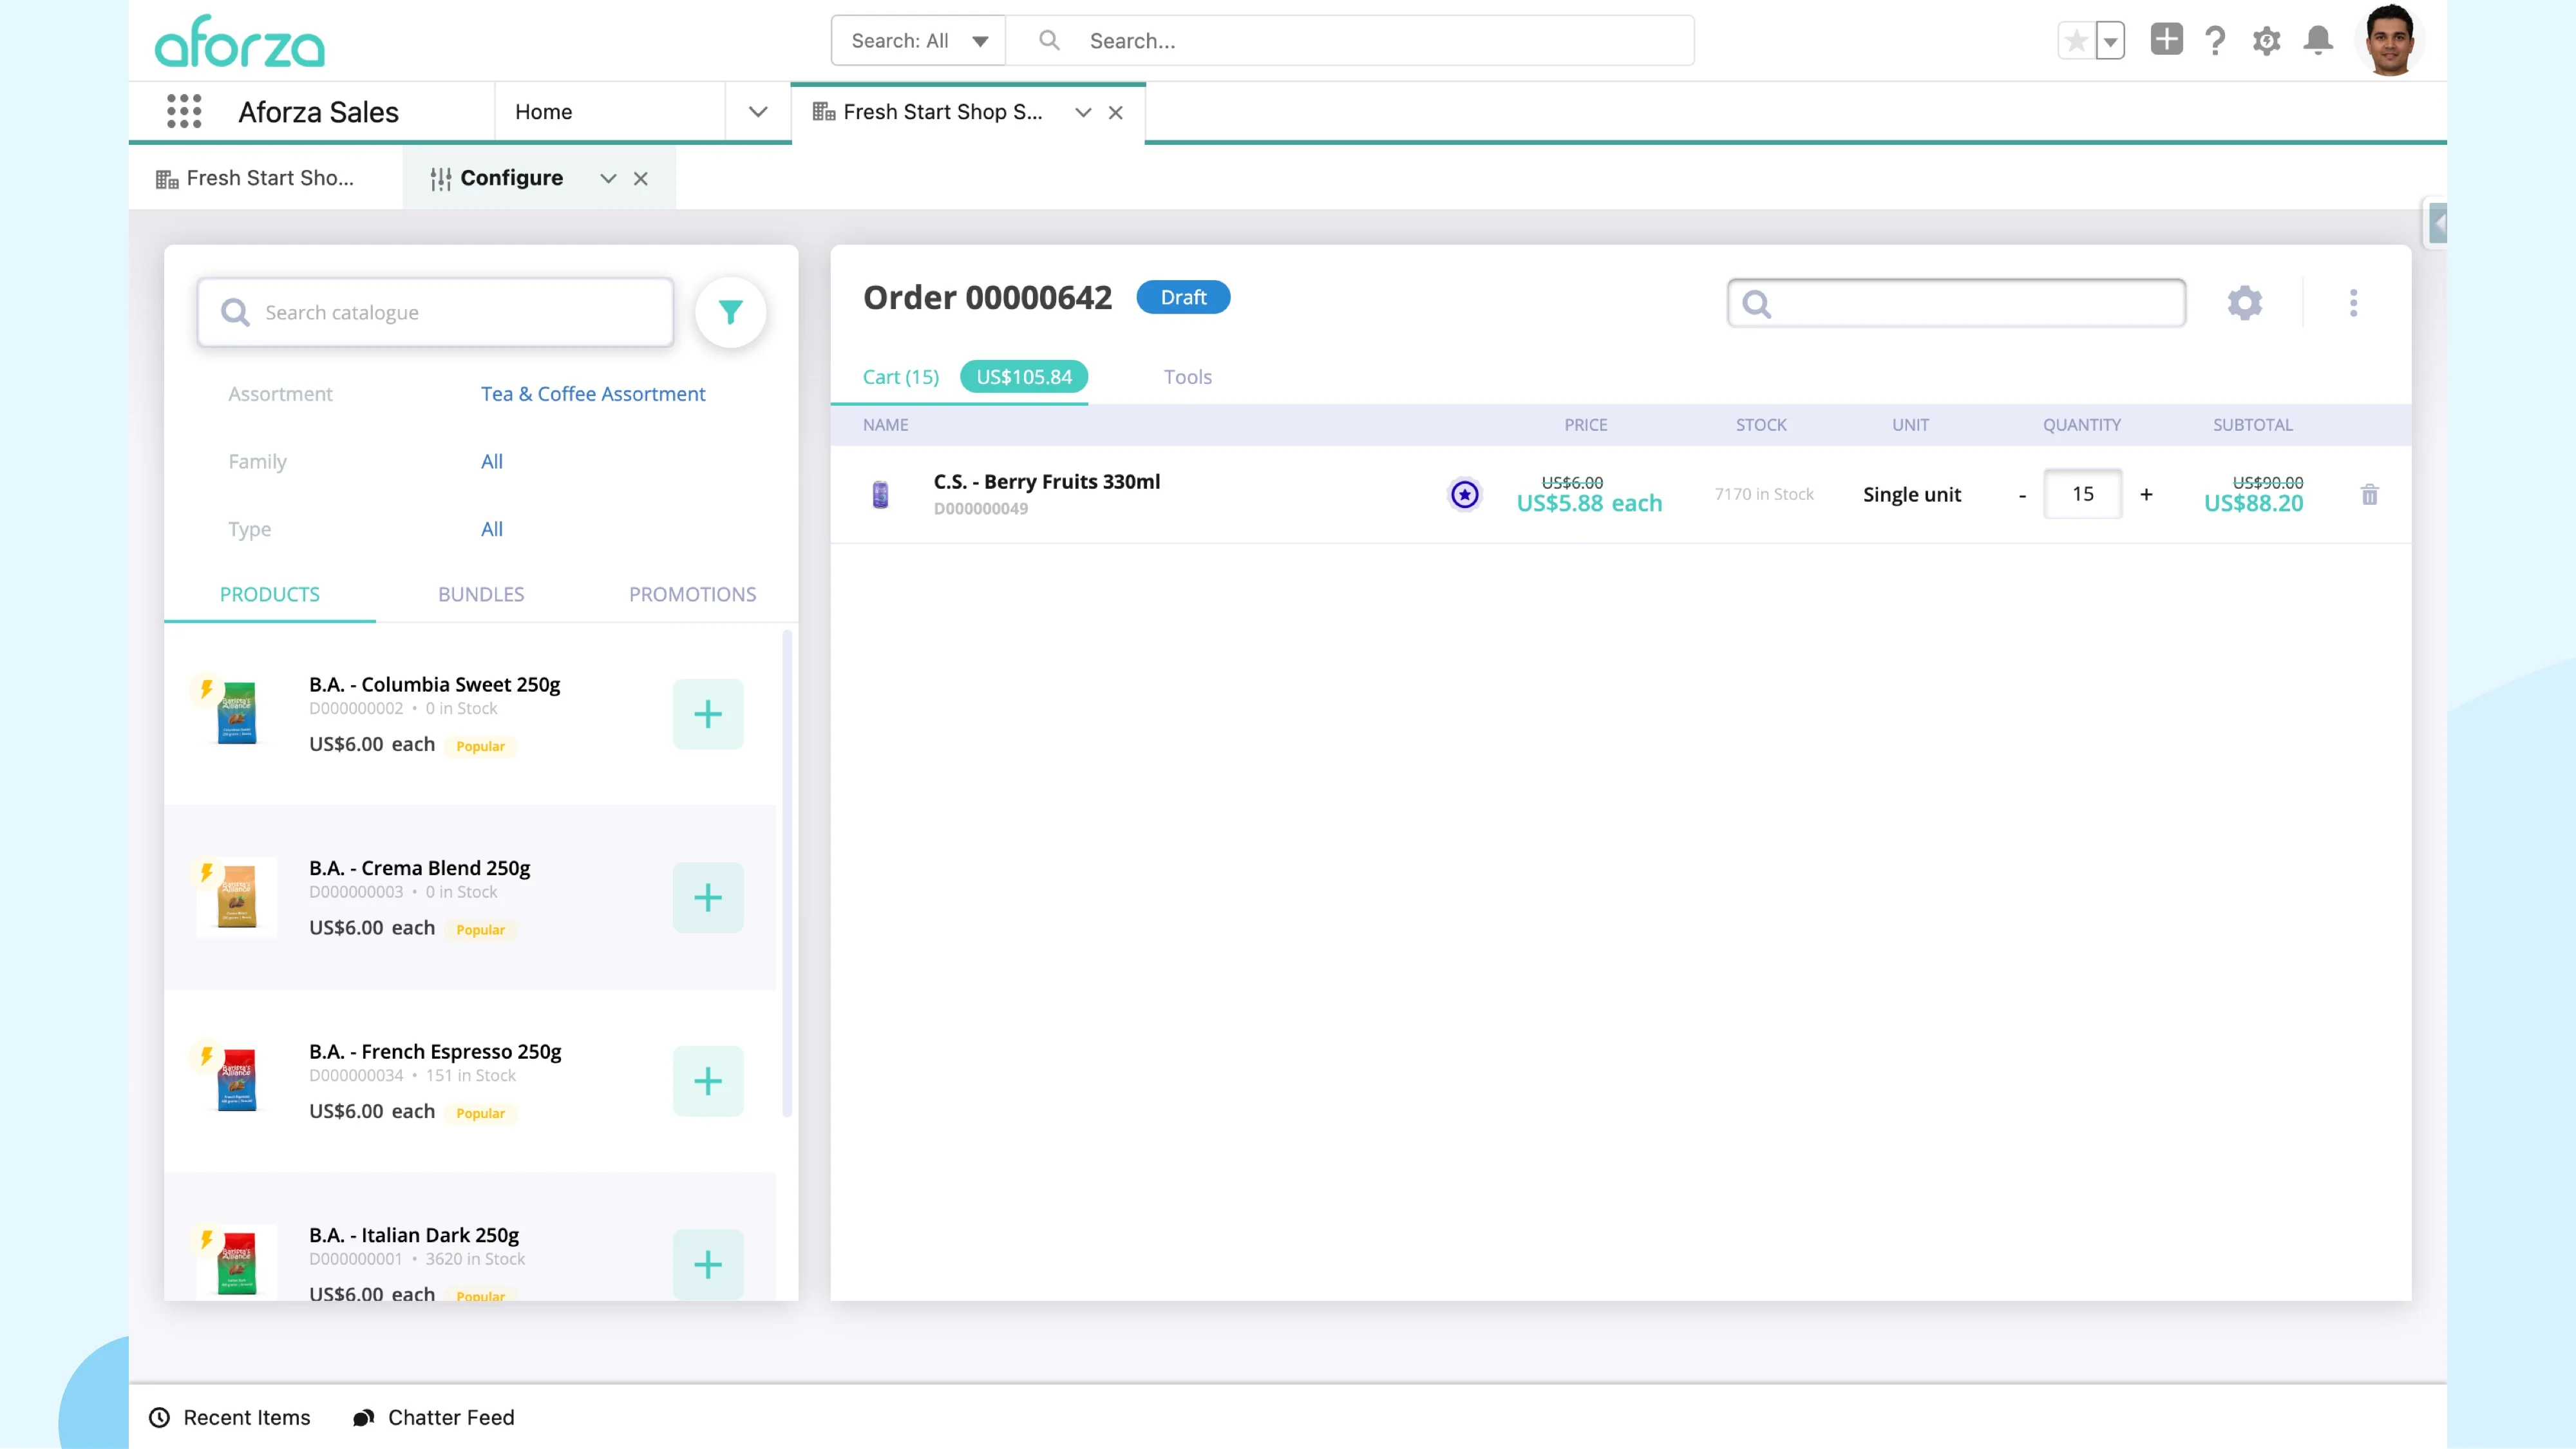Click the order search field
The image size is (2576, 1449).
[x=1956, y=303]
